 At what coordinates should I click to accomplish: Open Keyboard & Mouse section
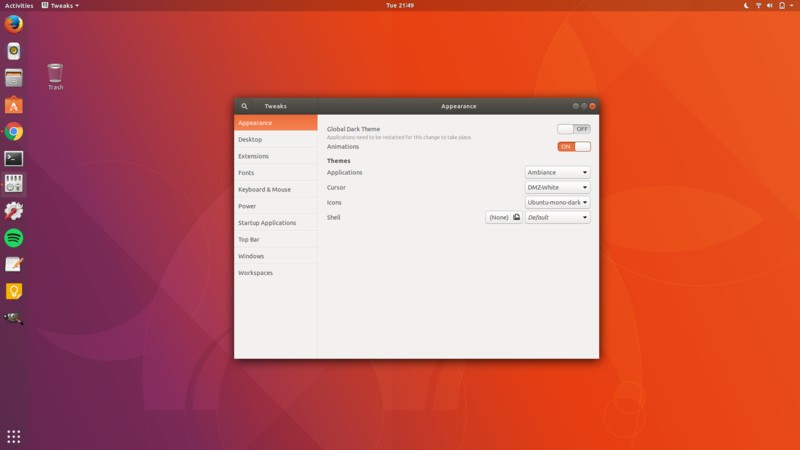(276, 189)
